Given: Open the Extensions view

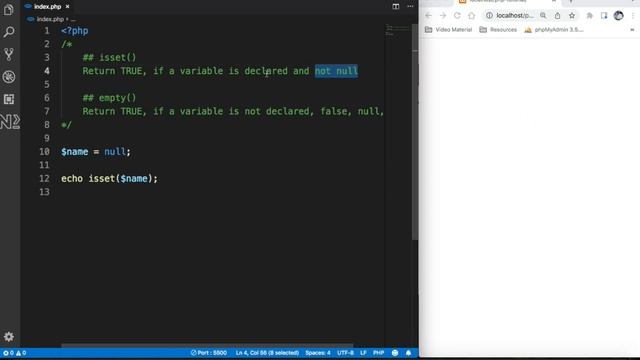Looking at the screenshot, I should tap(9, 99).
